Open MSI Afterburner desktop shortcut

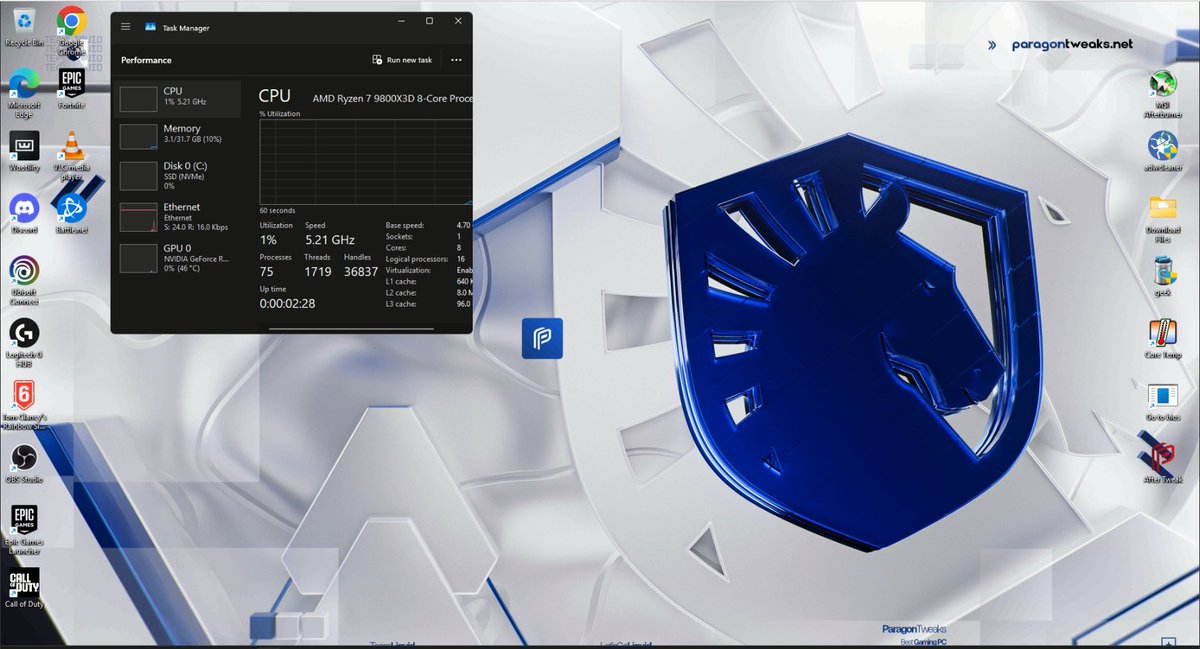[1162, 94]
